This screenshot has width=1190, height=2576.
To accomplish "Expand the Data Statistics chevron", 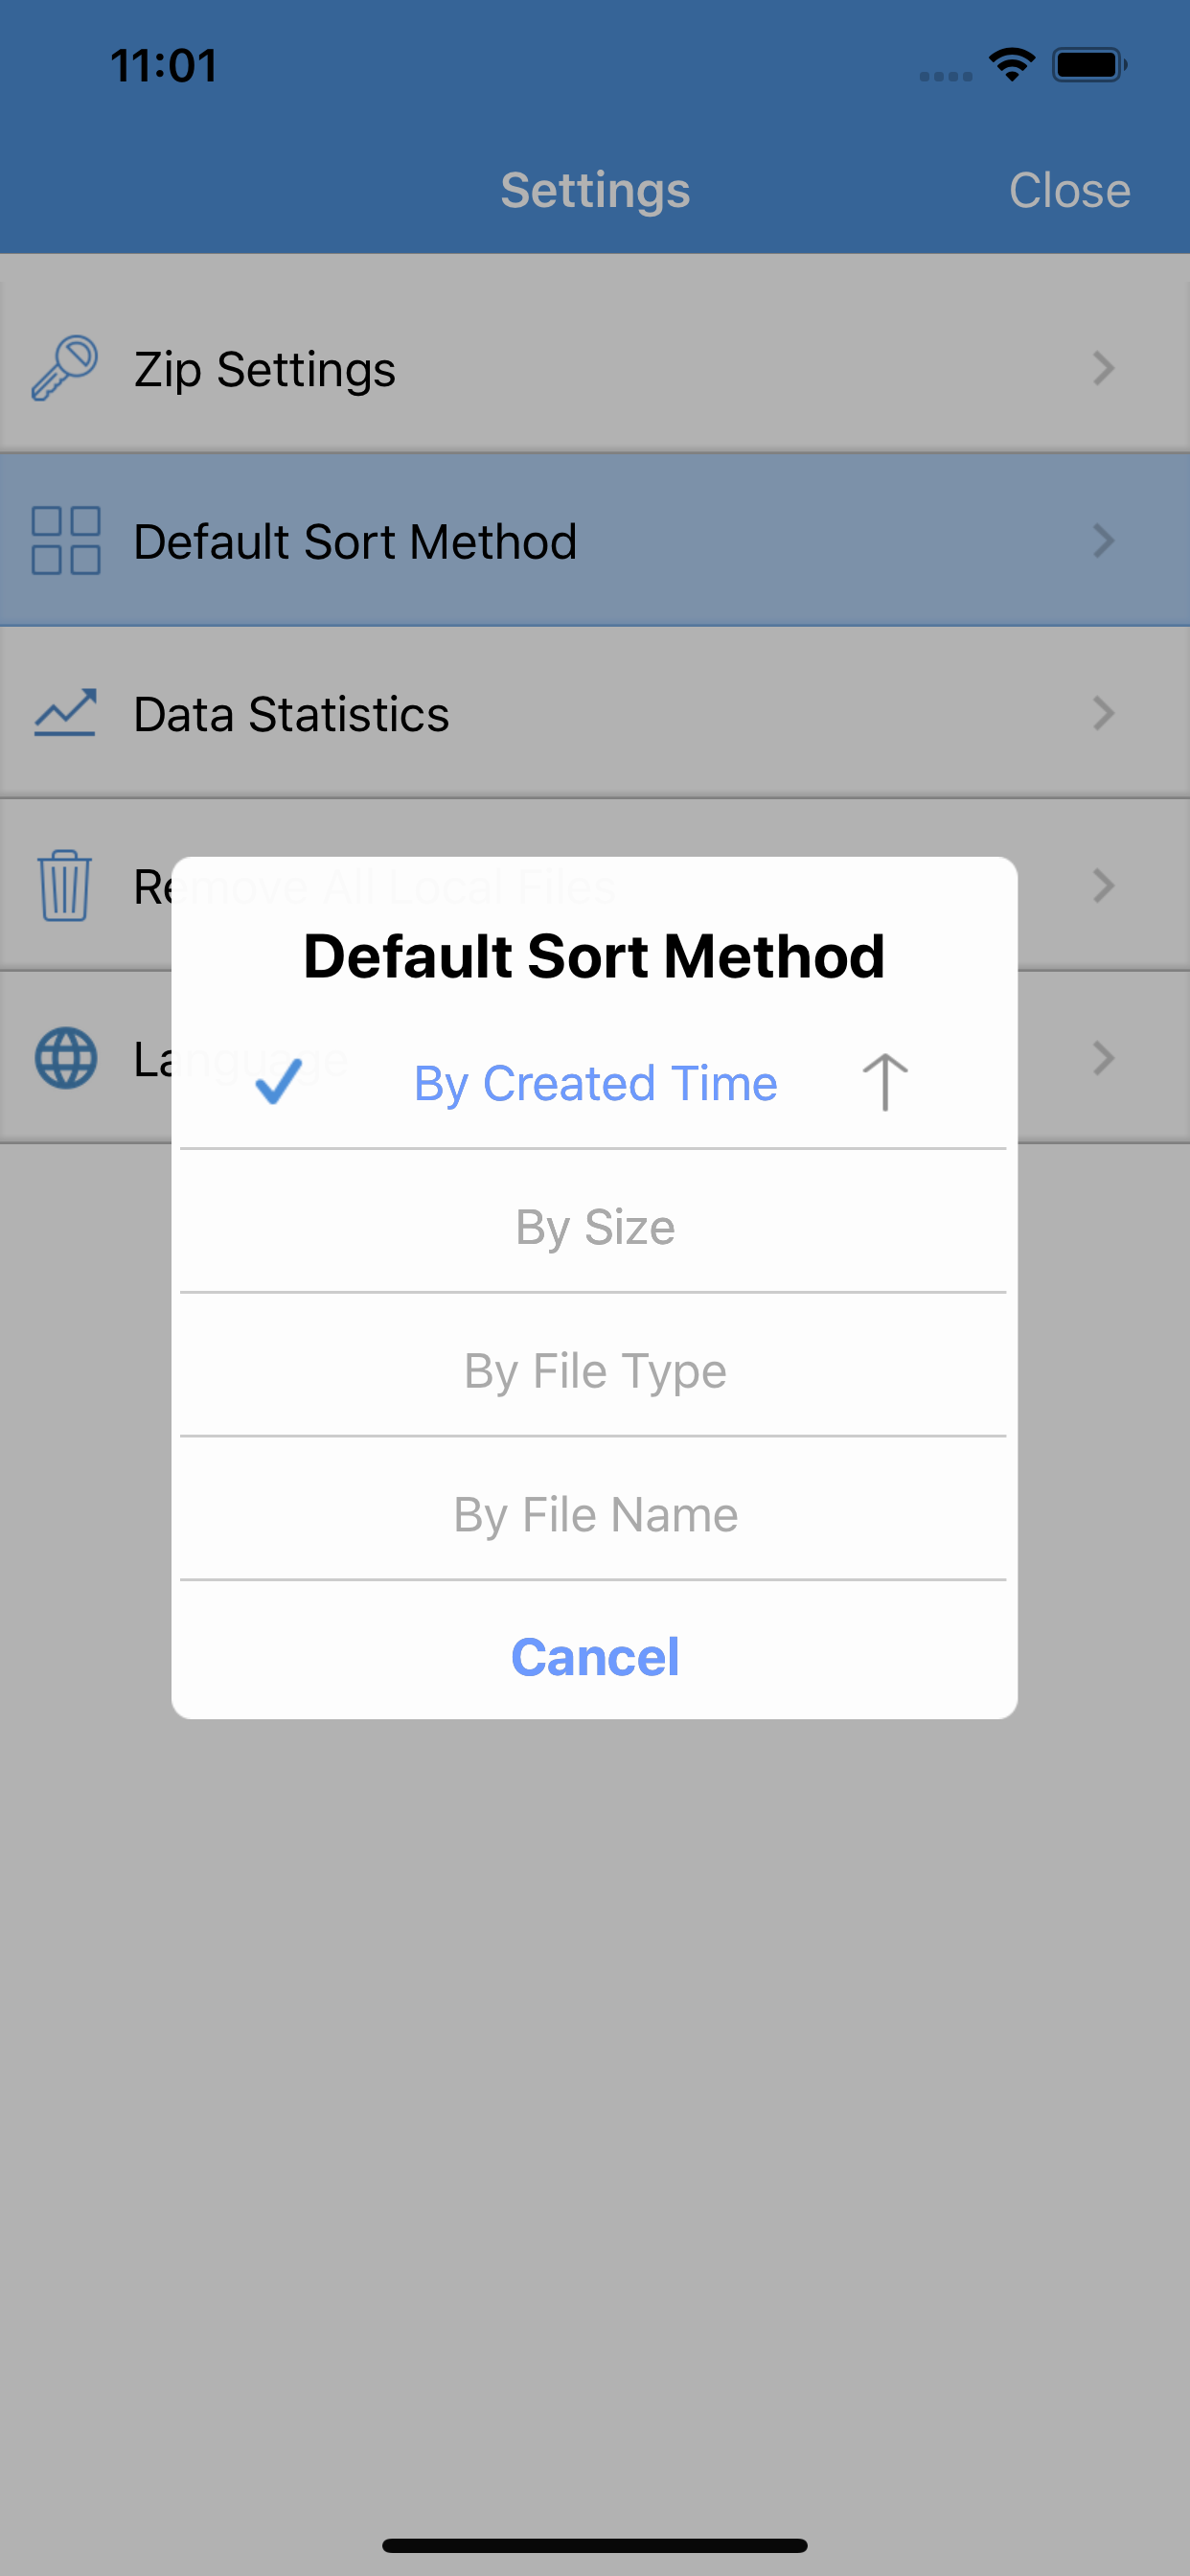I will (1103, 713).
